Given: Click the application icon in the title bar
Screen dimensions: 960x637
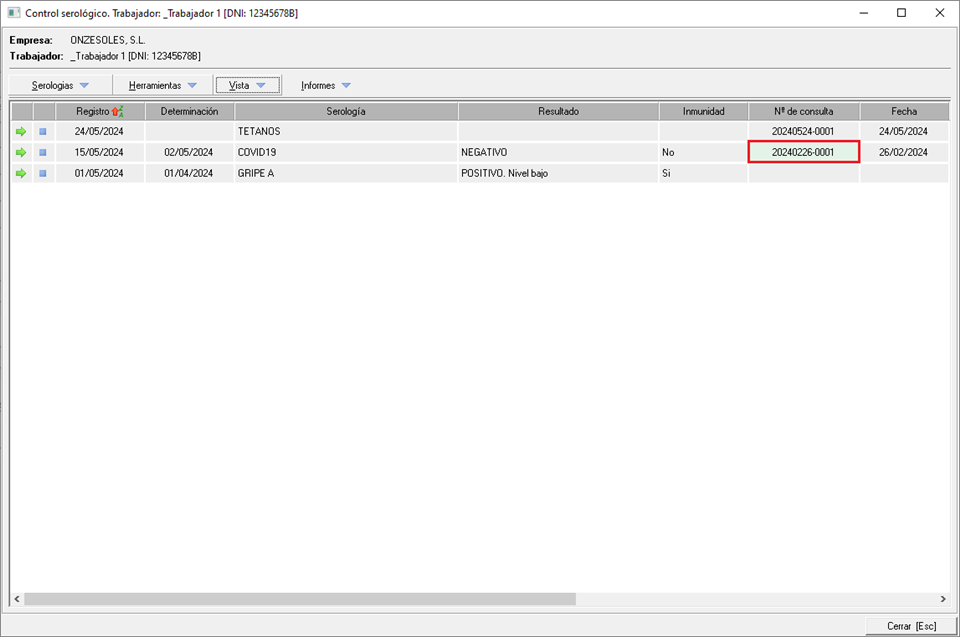Looking at the screenshot, I should tap(13, 13).
